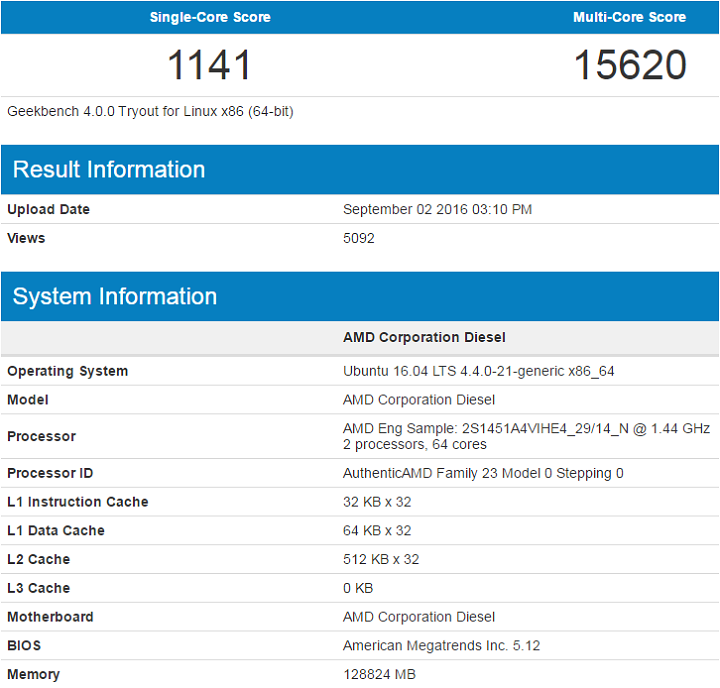Click the L2 Cache label

coord(39,559)
